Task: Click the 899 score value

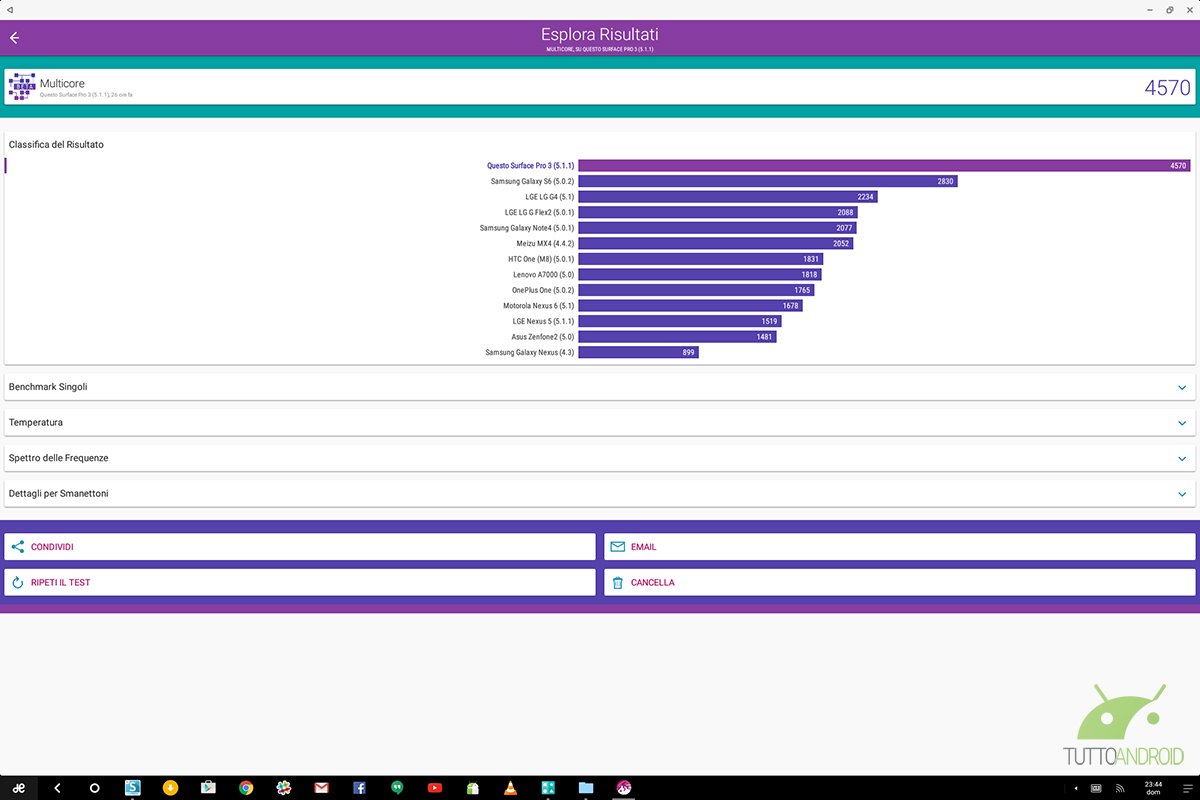Action: pyautogui.click(x=688, y=353)
